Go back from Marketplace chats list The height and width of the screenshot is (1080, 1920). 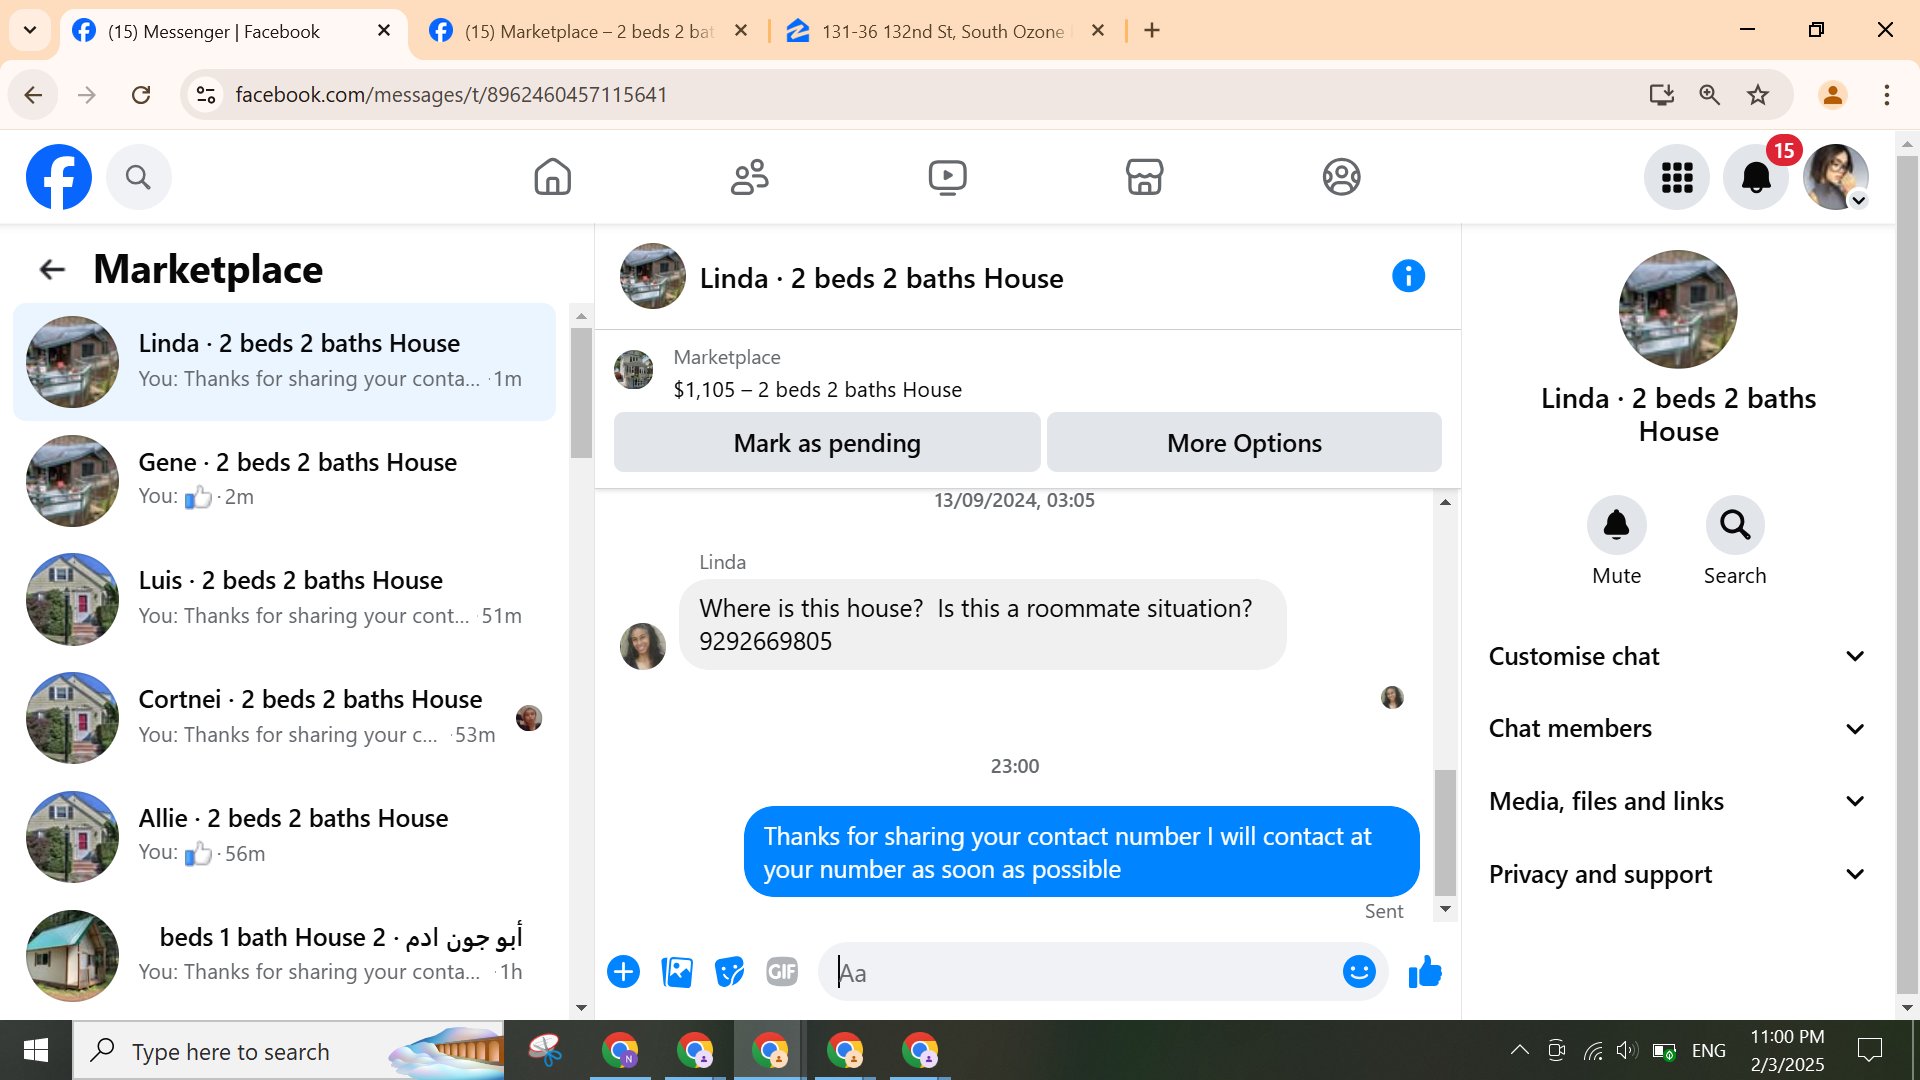(52, 269)
